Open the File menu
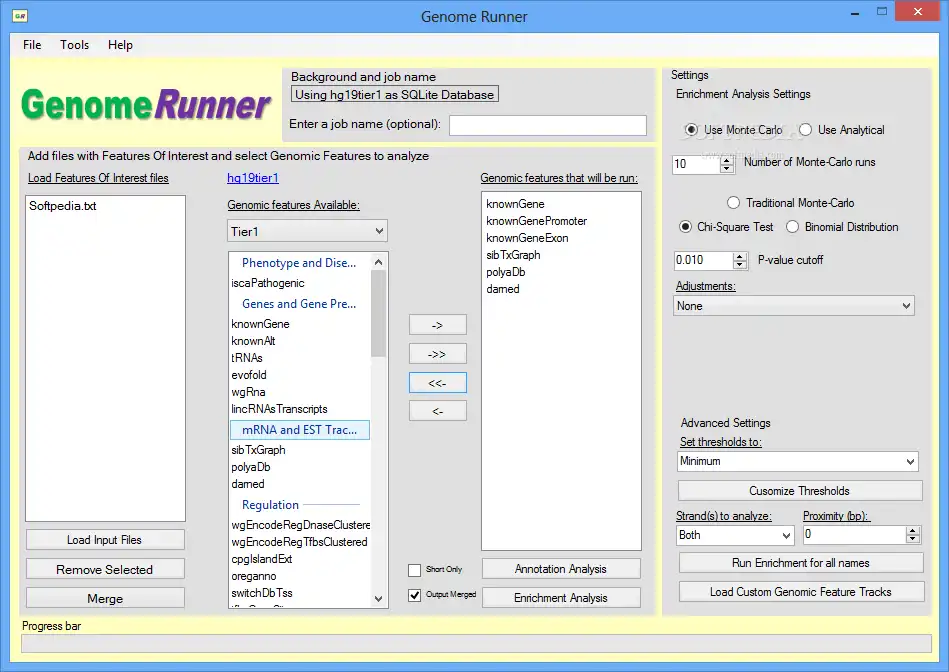The image size is (949, 672). [32, 45]
